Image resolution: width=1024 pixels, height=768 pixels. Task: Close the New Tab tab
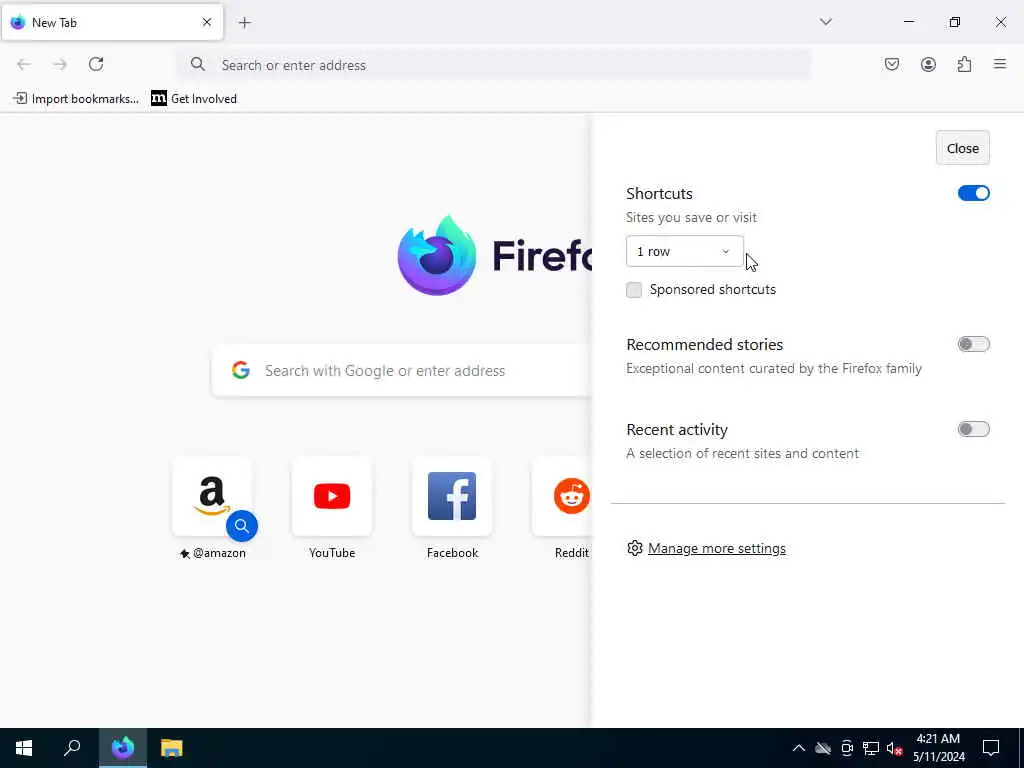(x=207, y=22)
